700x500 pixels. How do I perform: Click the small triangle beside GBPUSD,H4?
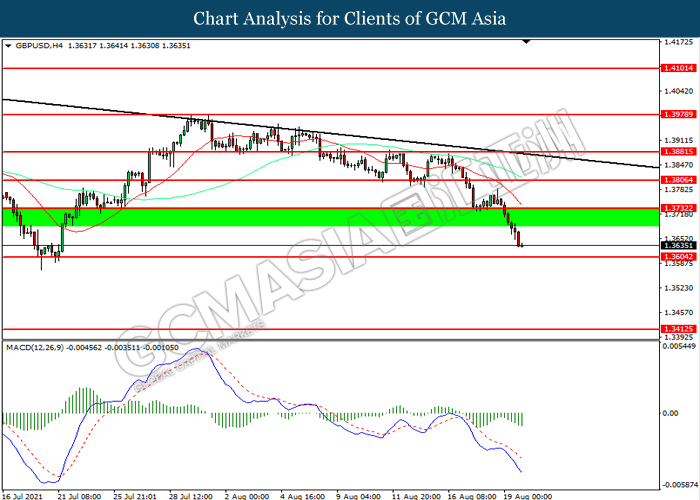click(8, 46)
